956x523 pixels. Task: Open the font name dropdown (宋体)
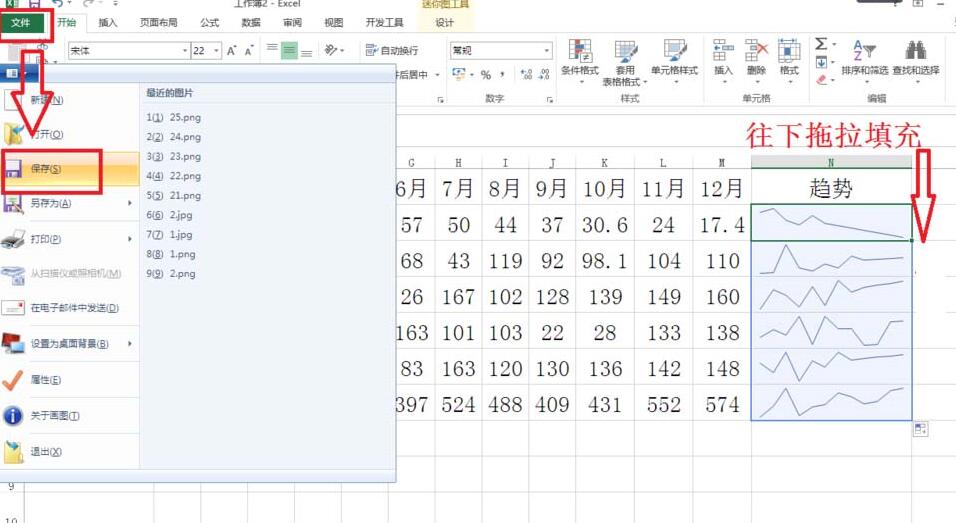pos(185,50)
